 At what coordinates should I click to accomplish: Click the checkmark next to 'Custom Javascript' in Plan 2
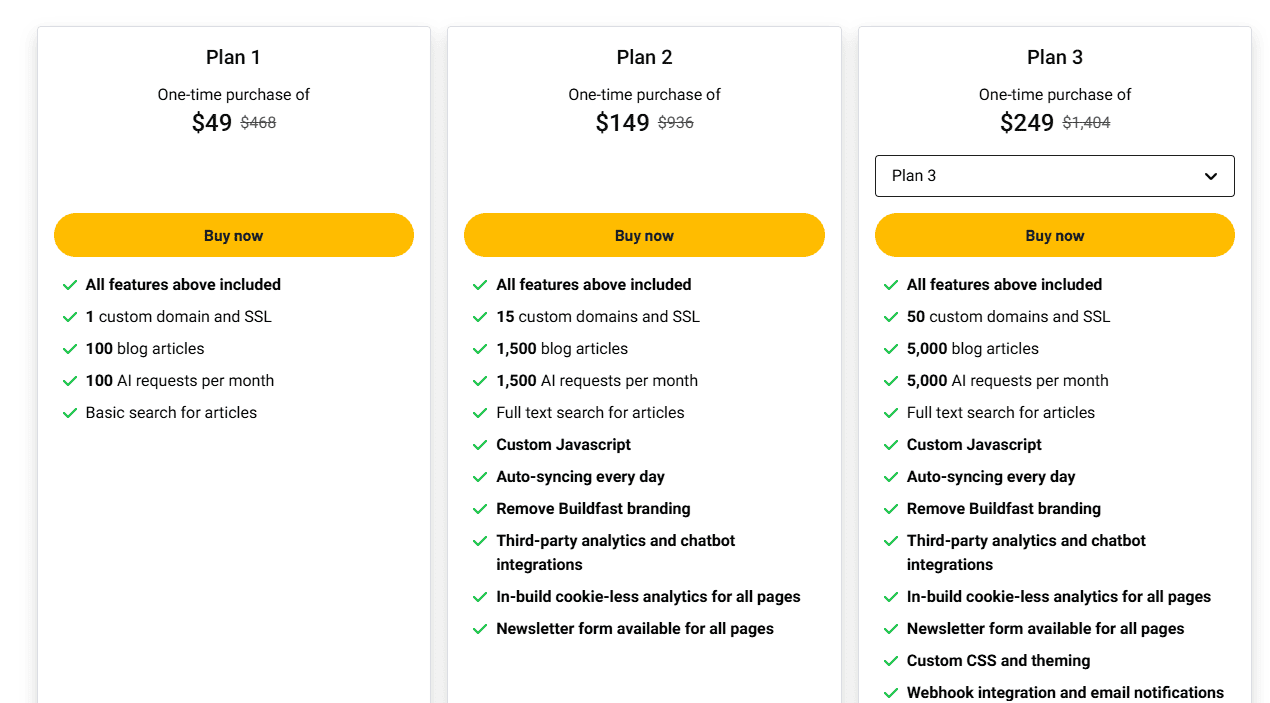point(481,445)
